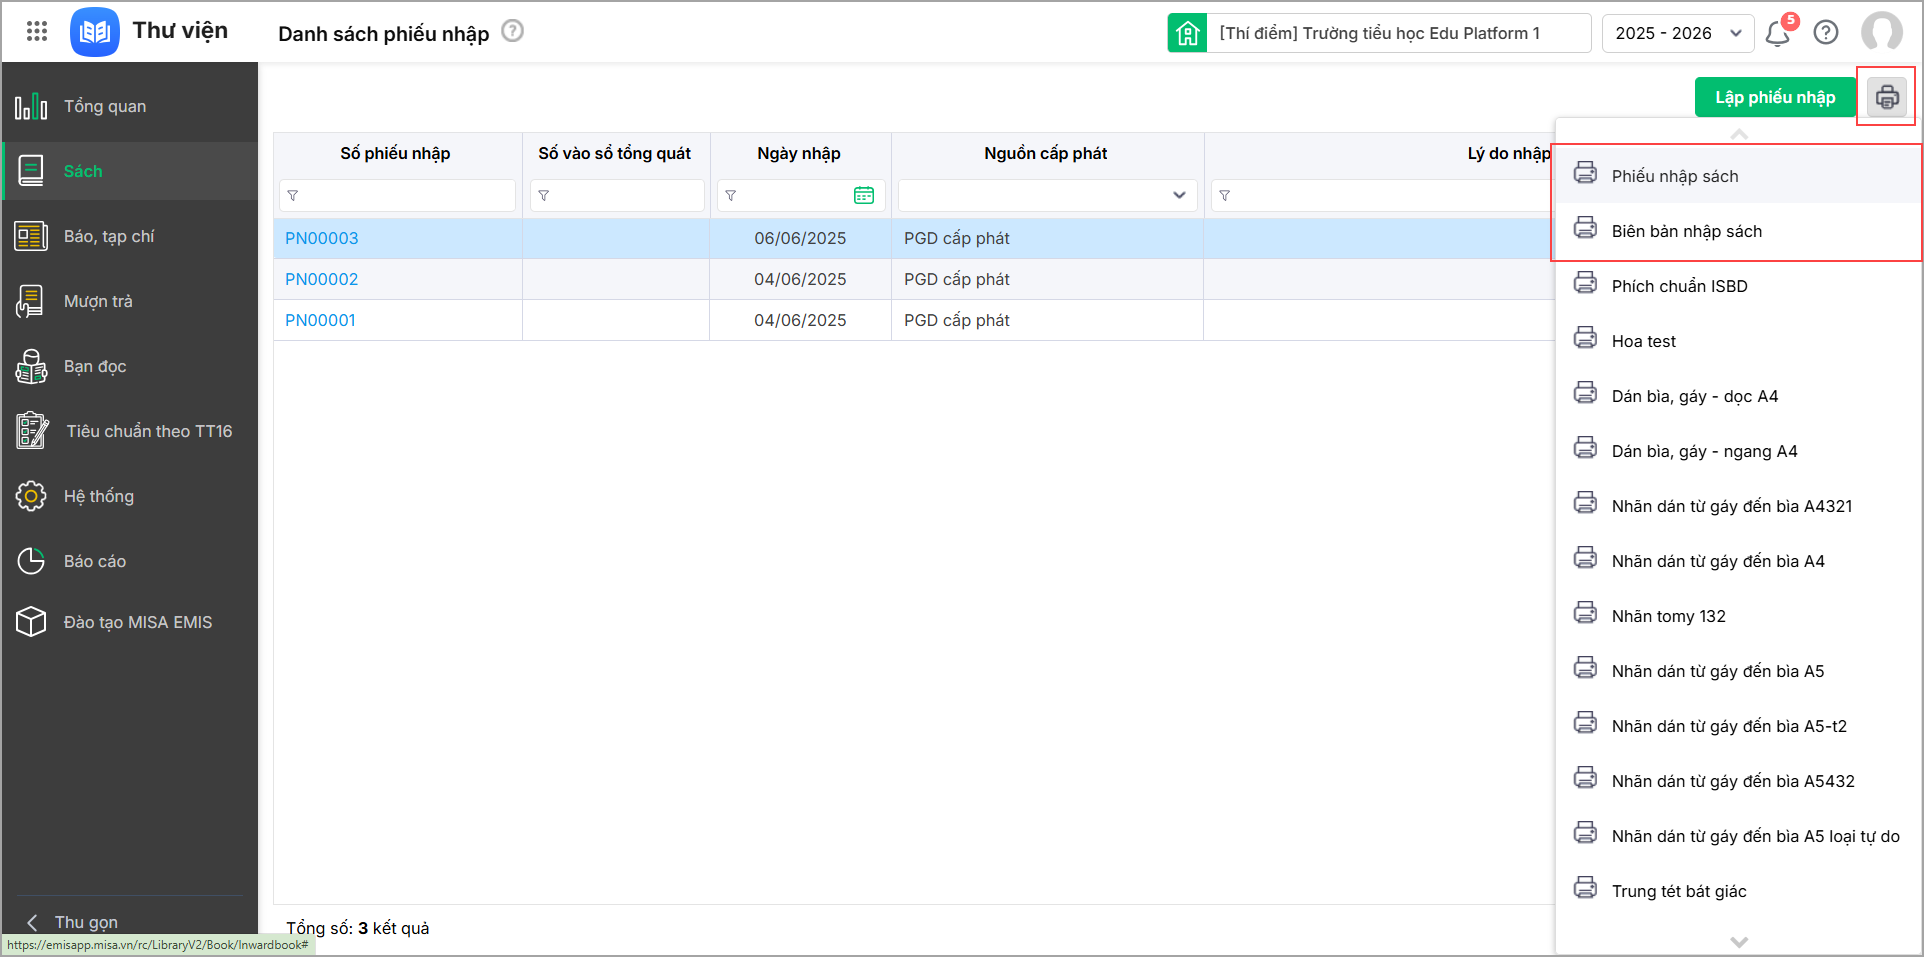Choose Nhãn dán từ gáy đến bìa A5
This screenshot has width=1924, height=957.
[1738, 671]
